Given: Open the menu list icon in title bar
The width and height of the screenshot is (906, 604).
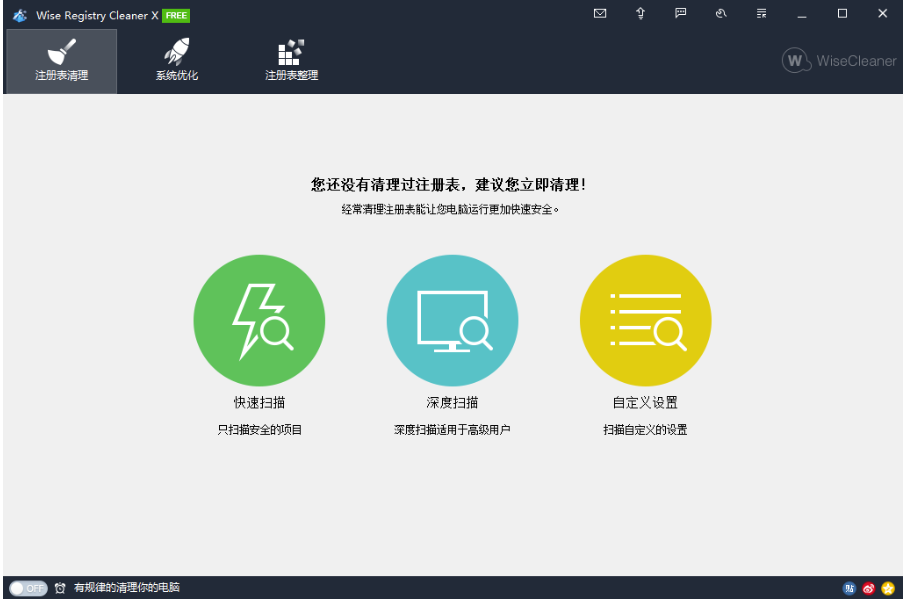Looking at the screenshot, I should [762, 13].
